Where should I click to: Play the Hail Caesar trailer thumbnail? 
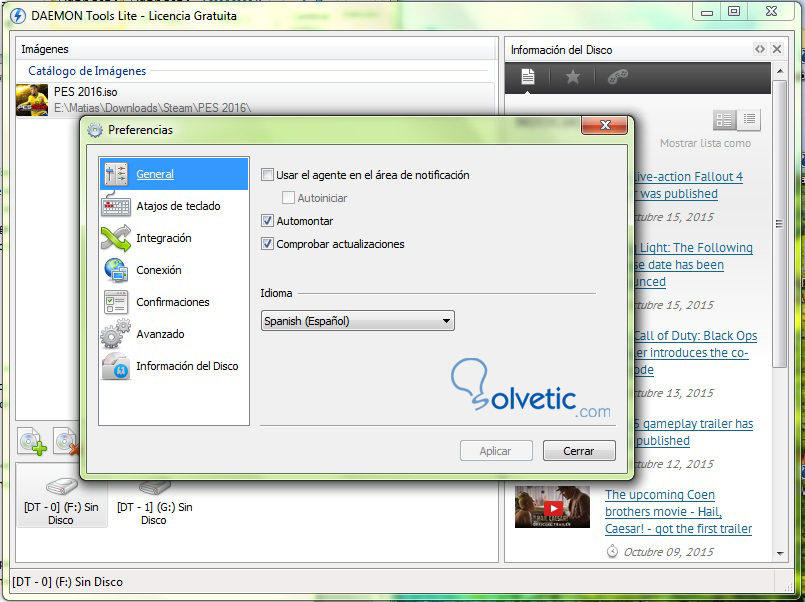552,508
